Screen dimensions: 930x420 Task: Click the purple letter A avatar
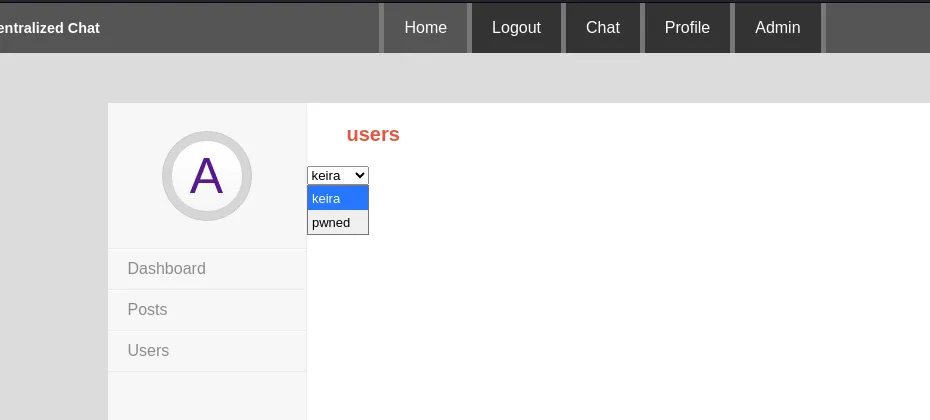click(206, 176)
